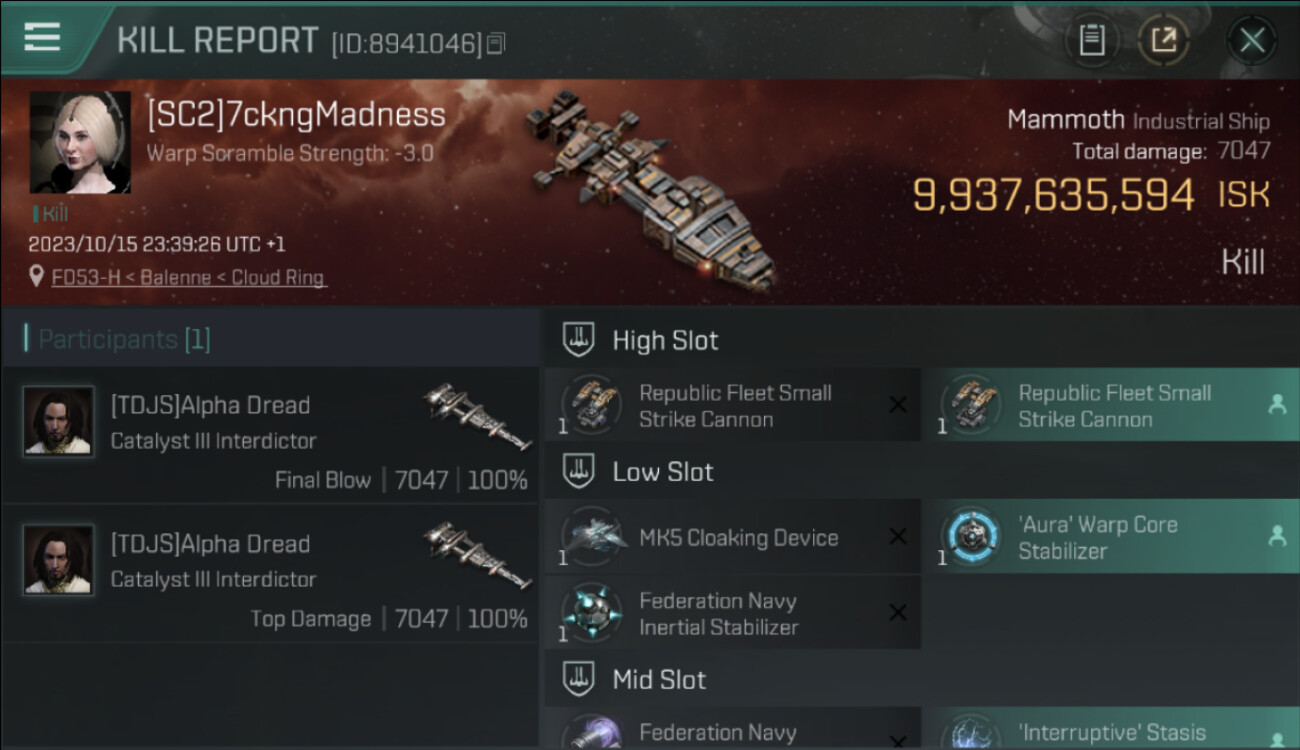Click Catalyst III Interdictor icon in Top Damage row

coord(475,554)
